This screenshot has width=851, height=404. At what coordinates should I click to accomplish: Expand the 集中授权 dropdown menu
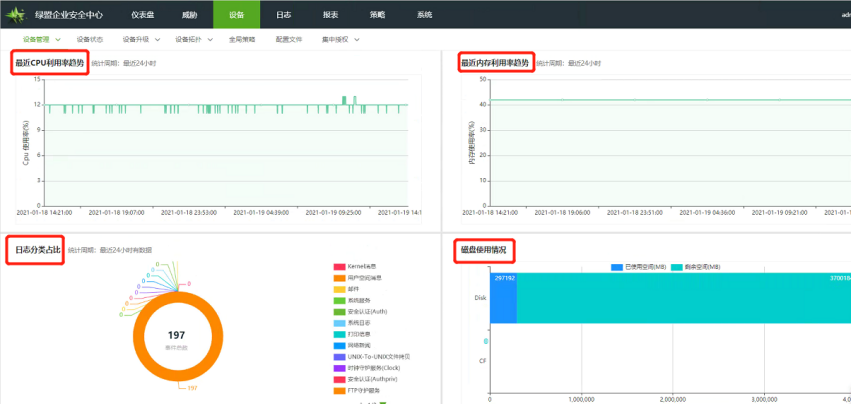click(341, 39)
